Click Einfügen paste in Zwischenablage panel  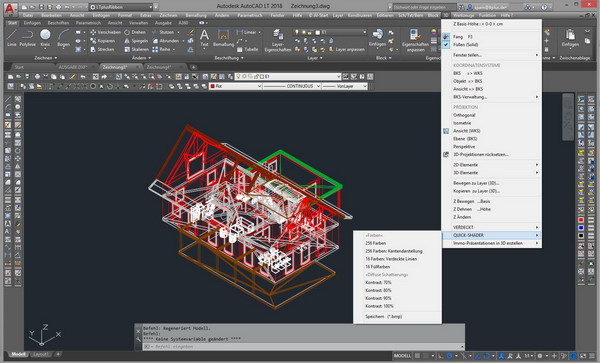[570, 38]
